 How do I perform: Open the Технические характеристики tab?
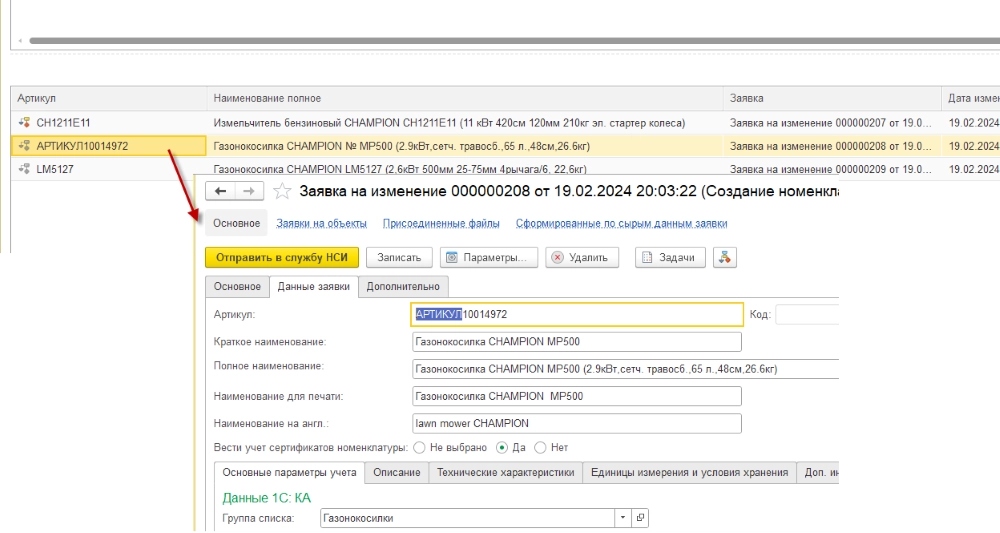point(506,472)
